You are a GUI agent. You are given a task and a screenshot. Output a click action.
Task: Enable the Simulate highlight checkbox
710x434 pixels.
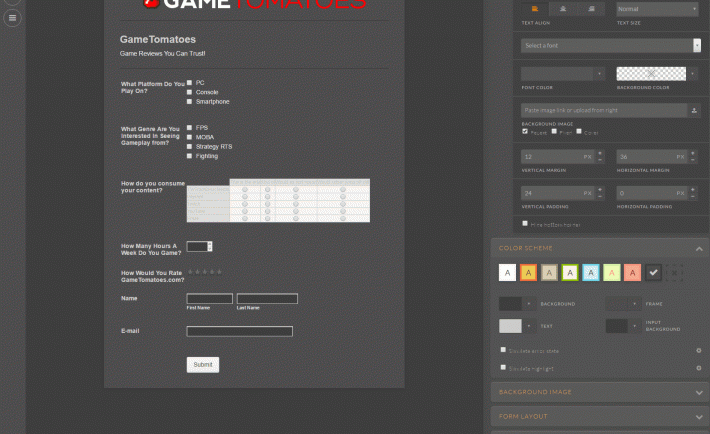[x=503, y=367]
